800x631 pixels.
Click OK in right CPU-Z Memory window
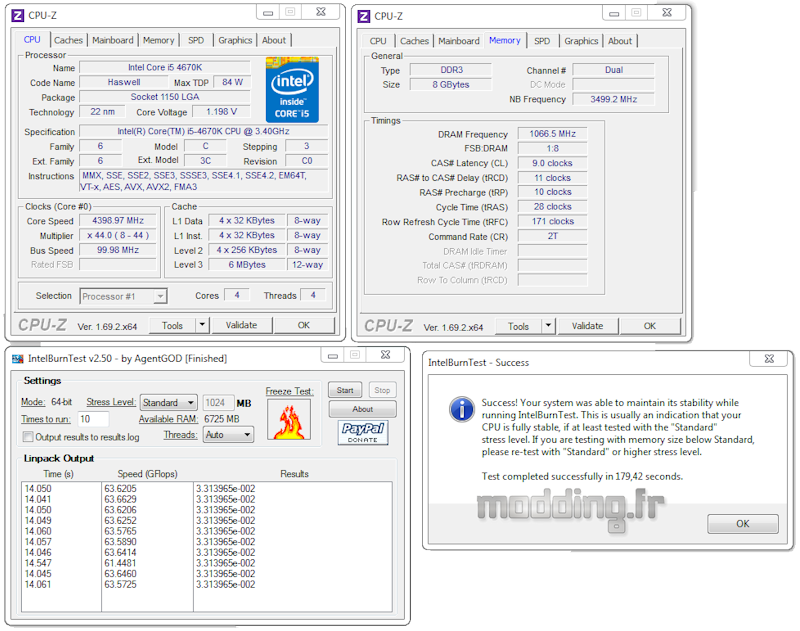649,326
